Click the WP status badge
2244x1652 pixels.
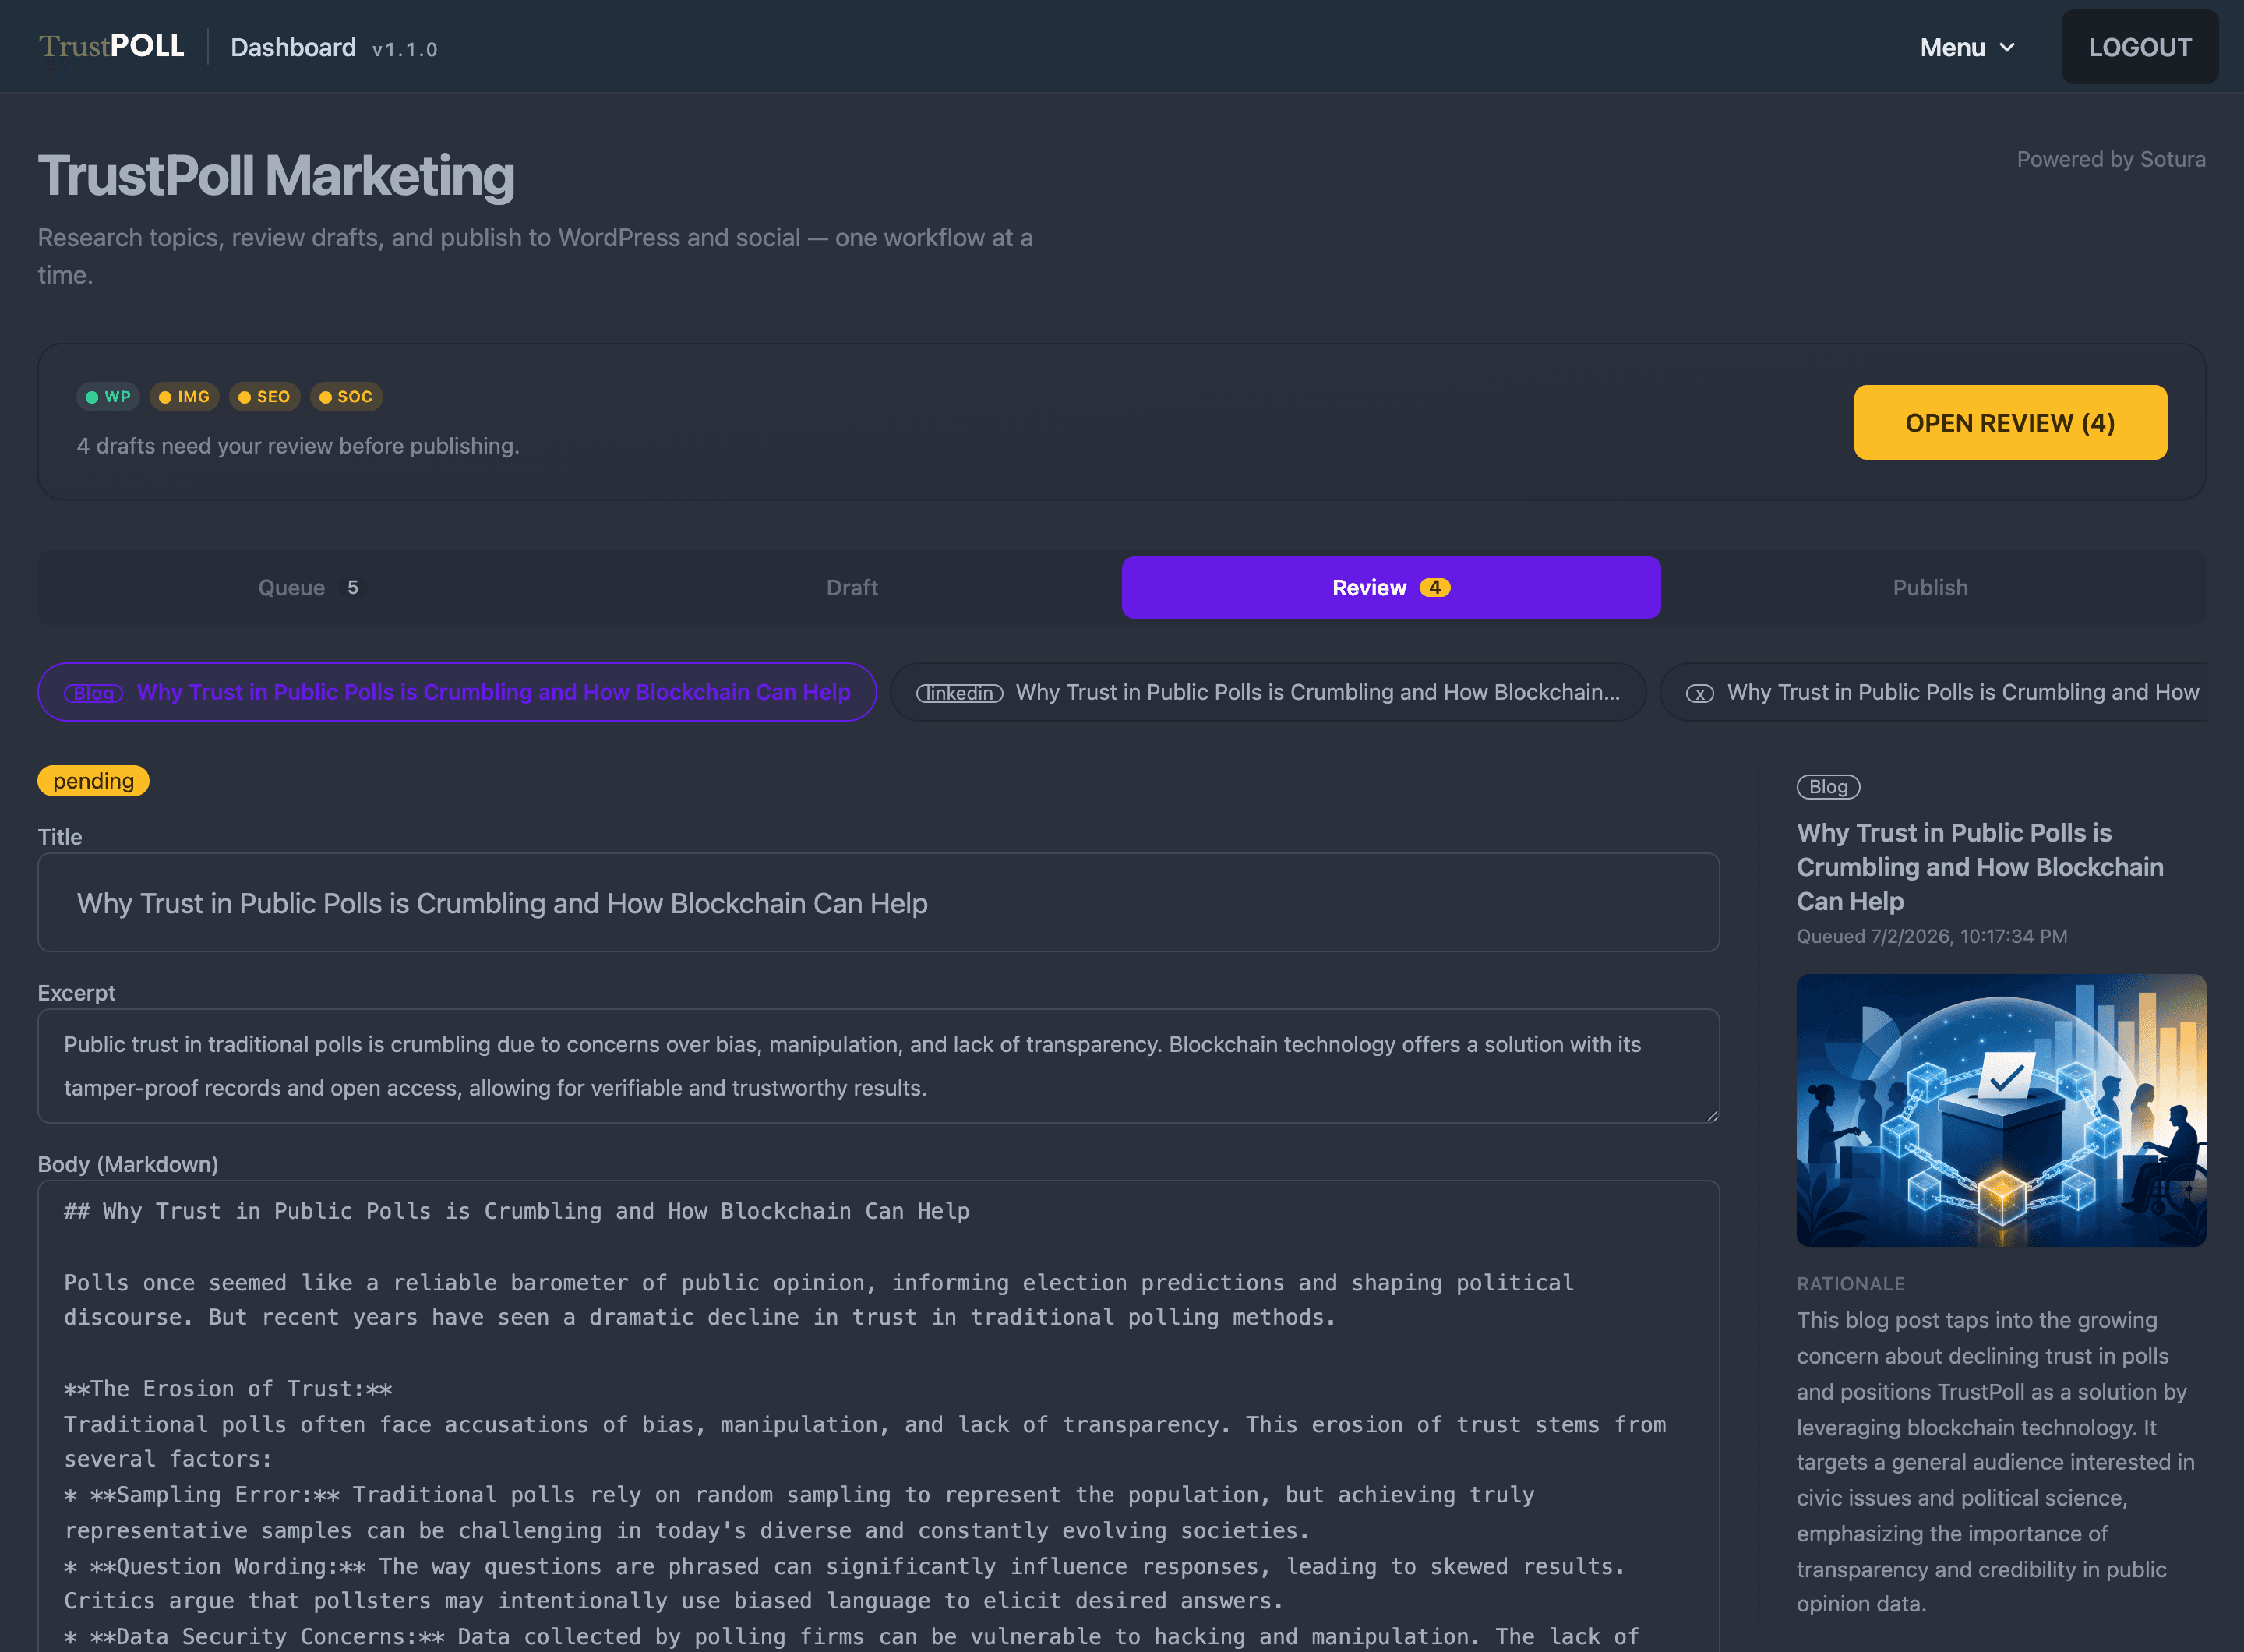pos(108,397)
